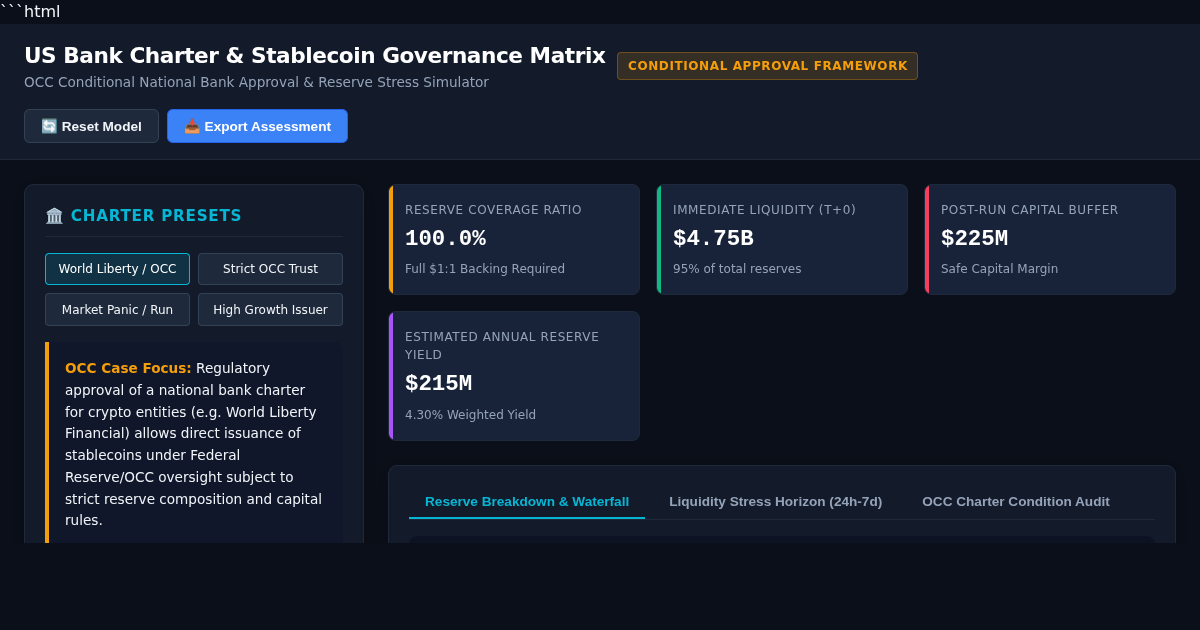The image size is (1200, 630).
Task: Click the Reserve Coverage Ratio card
Action: point(514,240)
